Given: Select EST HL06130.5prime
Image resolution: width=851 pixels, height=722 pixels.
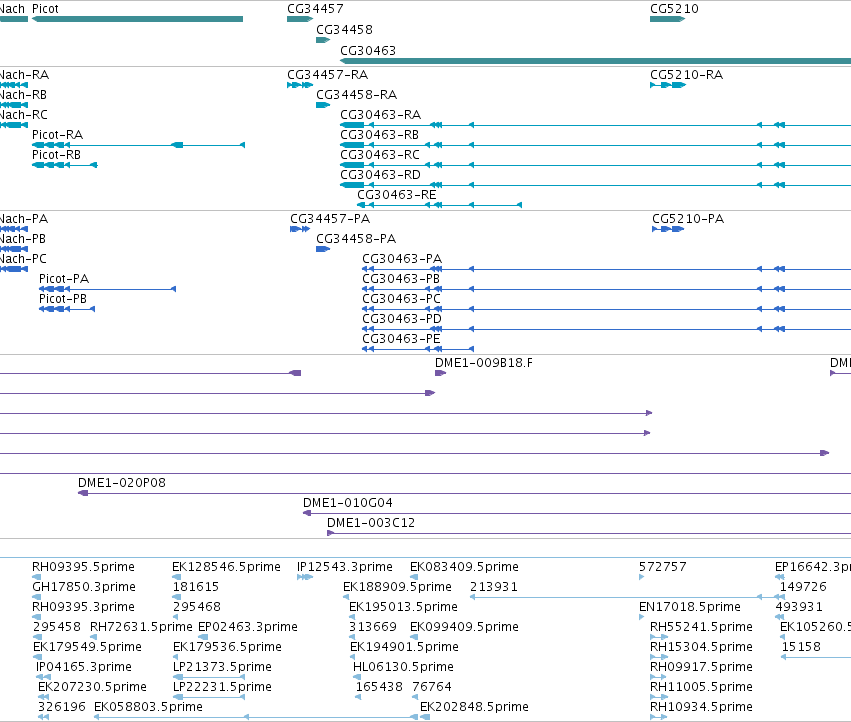Looking at the screenshot, I should 403,667.
